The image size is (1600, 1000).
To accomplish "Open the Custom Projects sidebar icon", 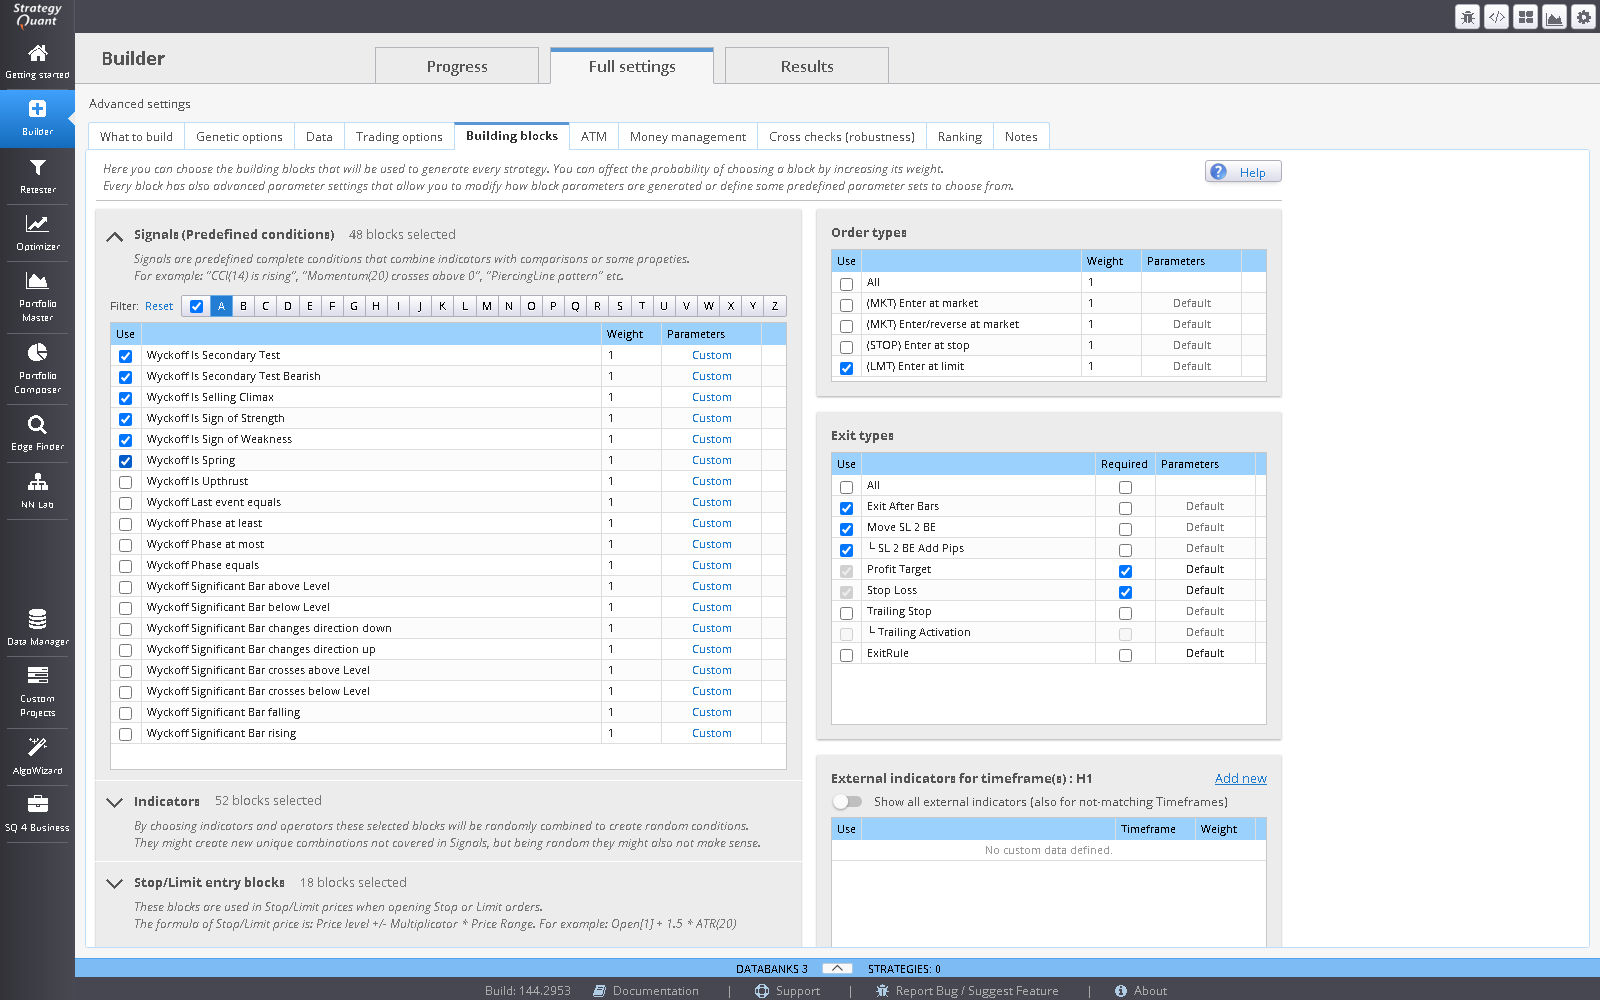I will (37, 692).
